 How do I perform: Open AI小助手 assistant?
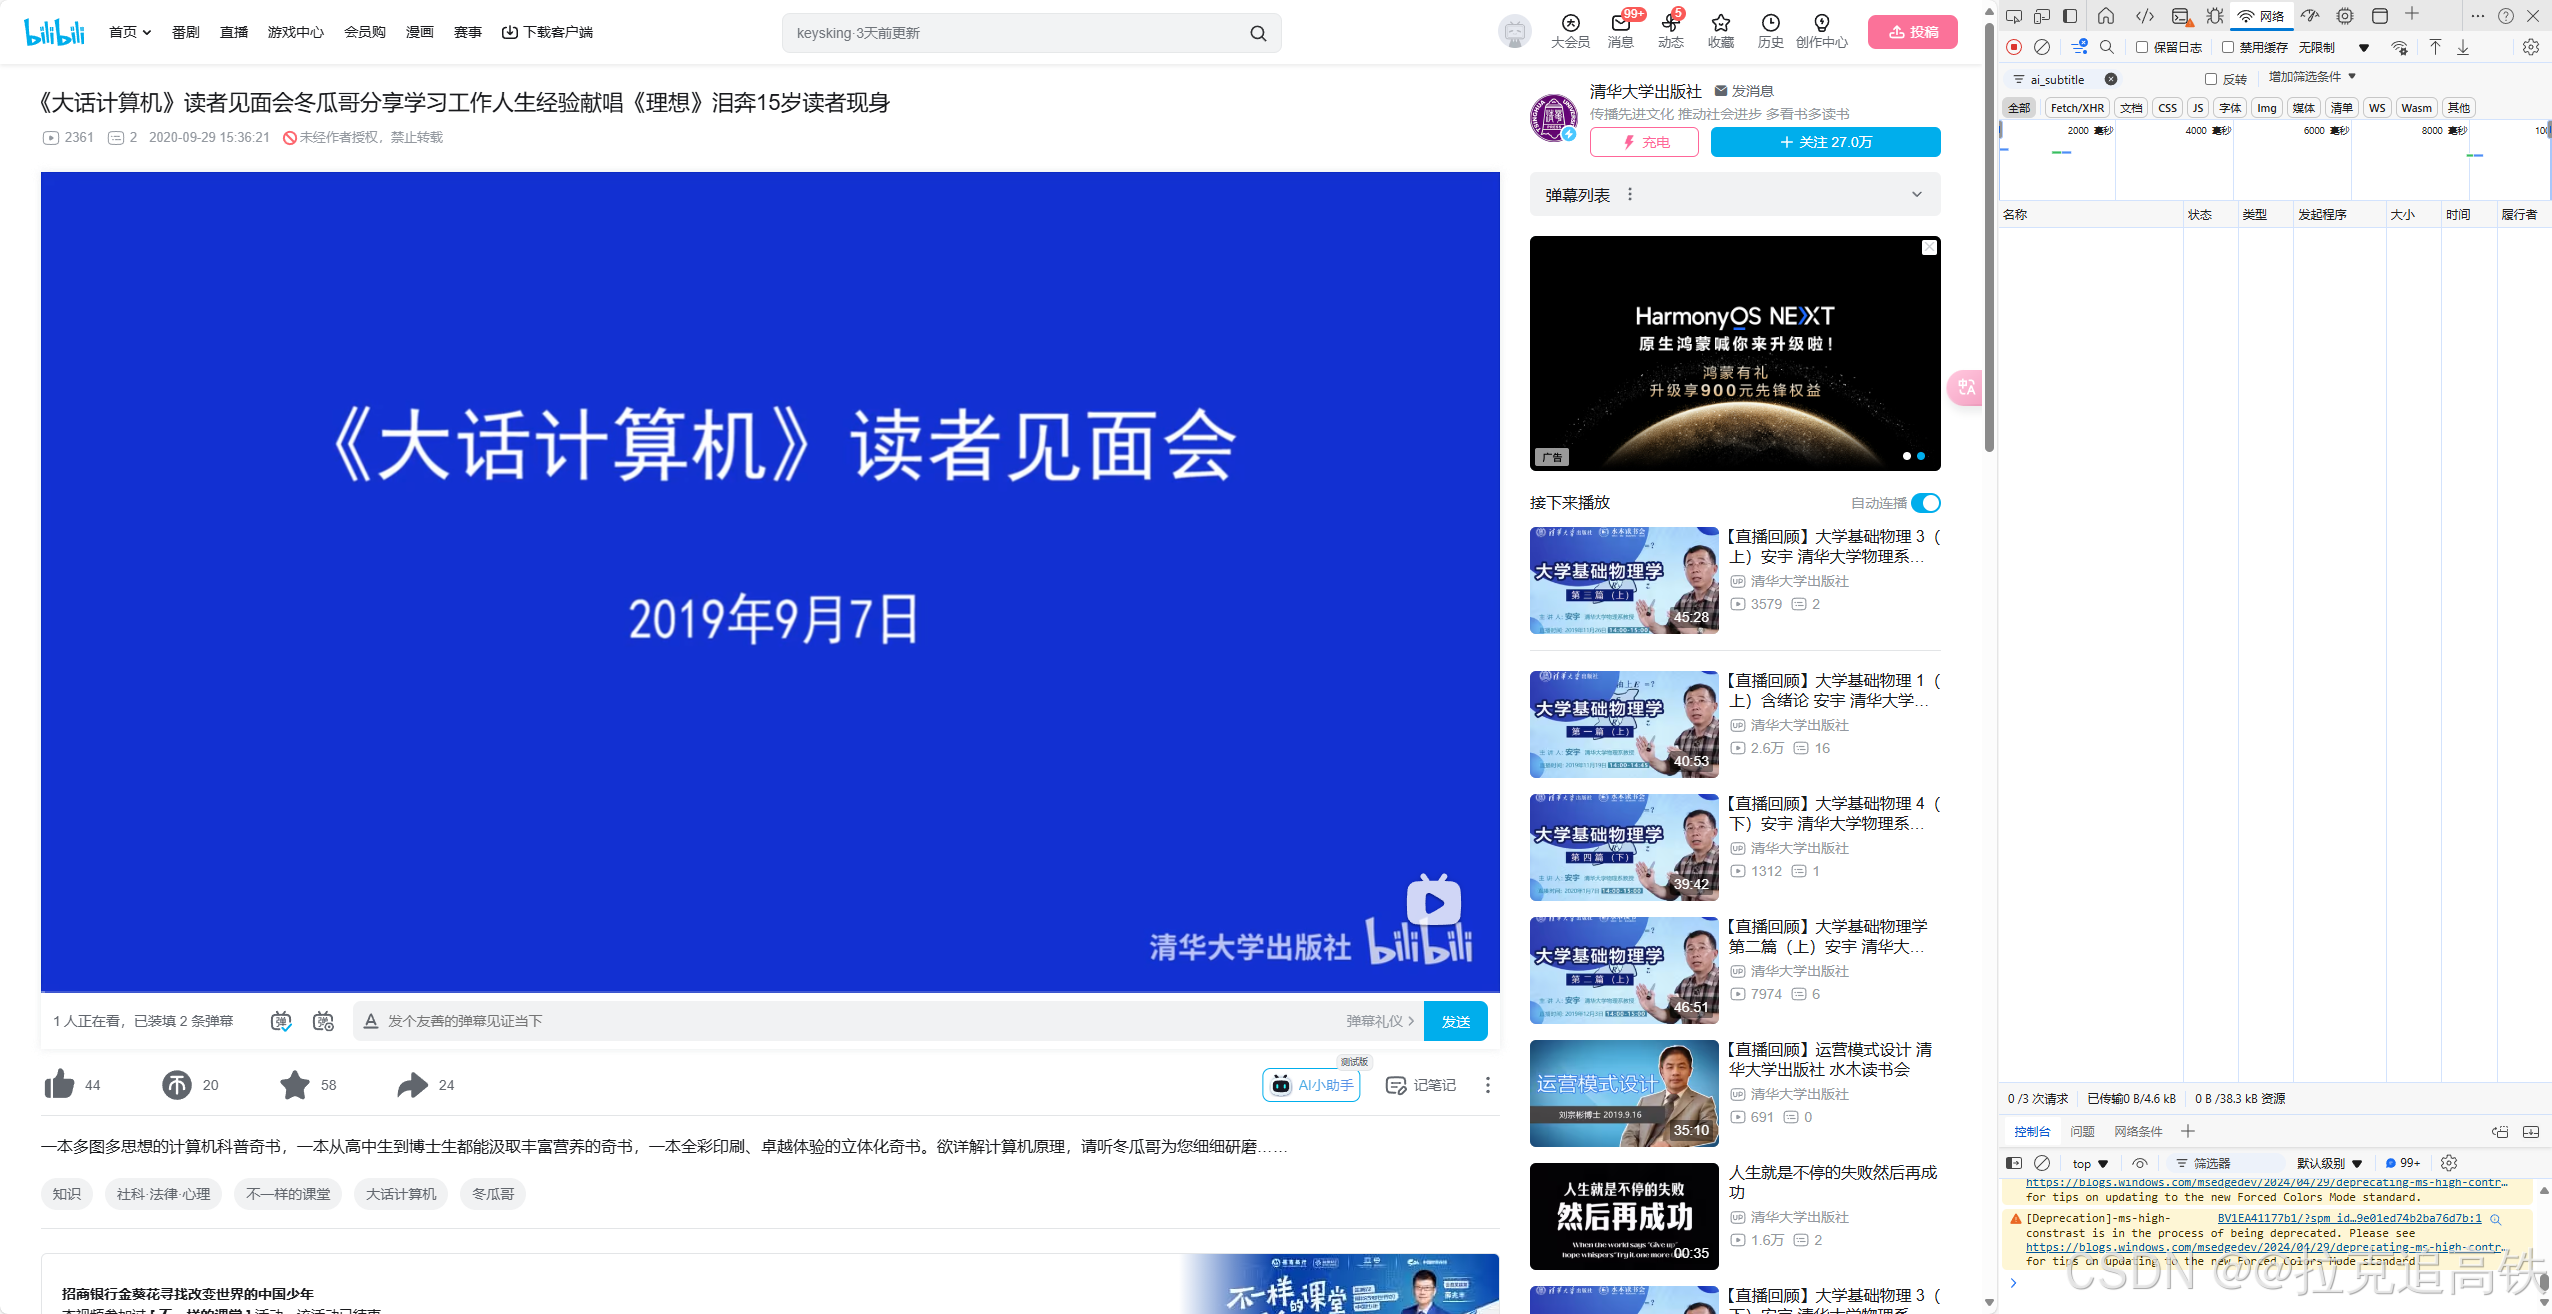tap(1311, 1085)
